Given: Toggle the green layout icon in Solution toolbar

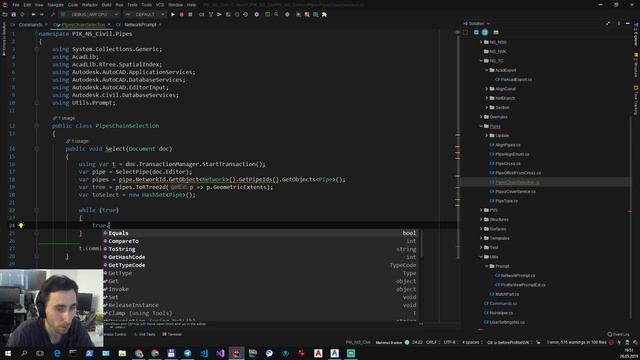Looking at the screenshot, I should coord(496,32).
